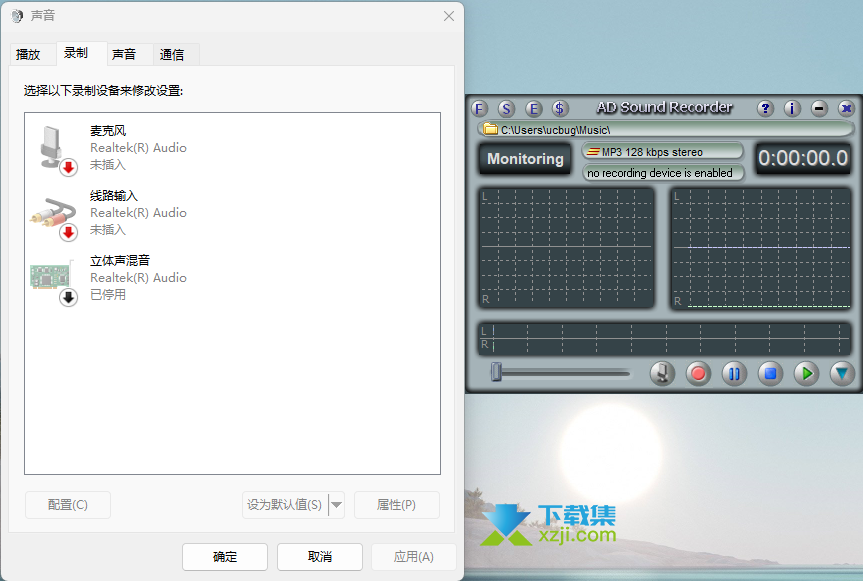The height and width of the screenshot is (581, 863).
Task: Click the 应用(A) button
Action: [x=414, y=557]
